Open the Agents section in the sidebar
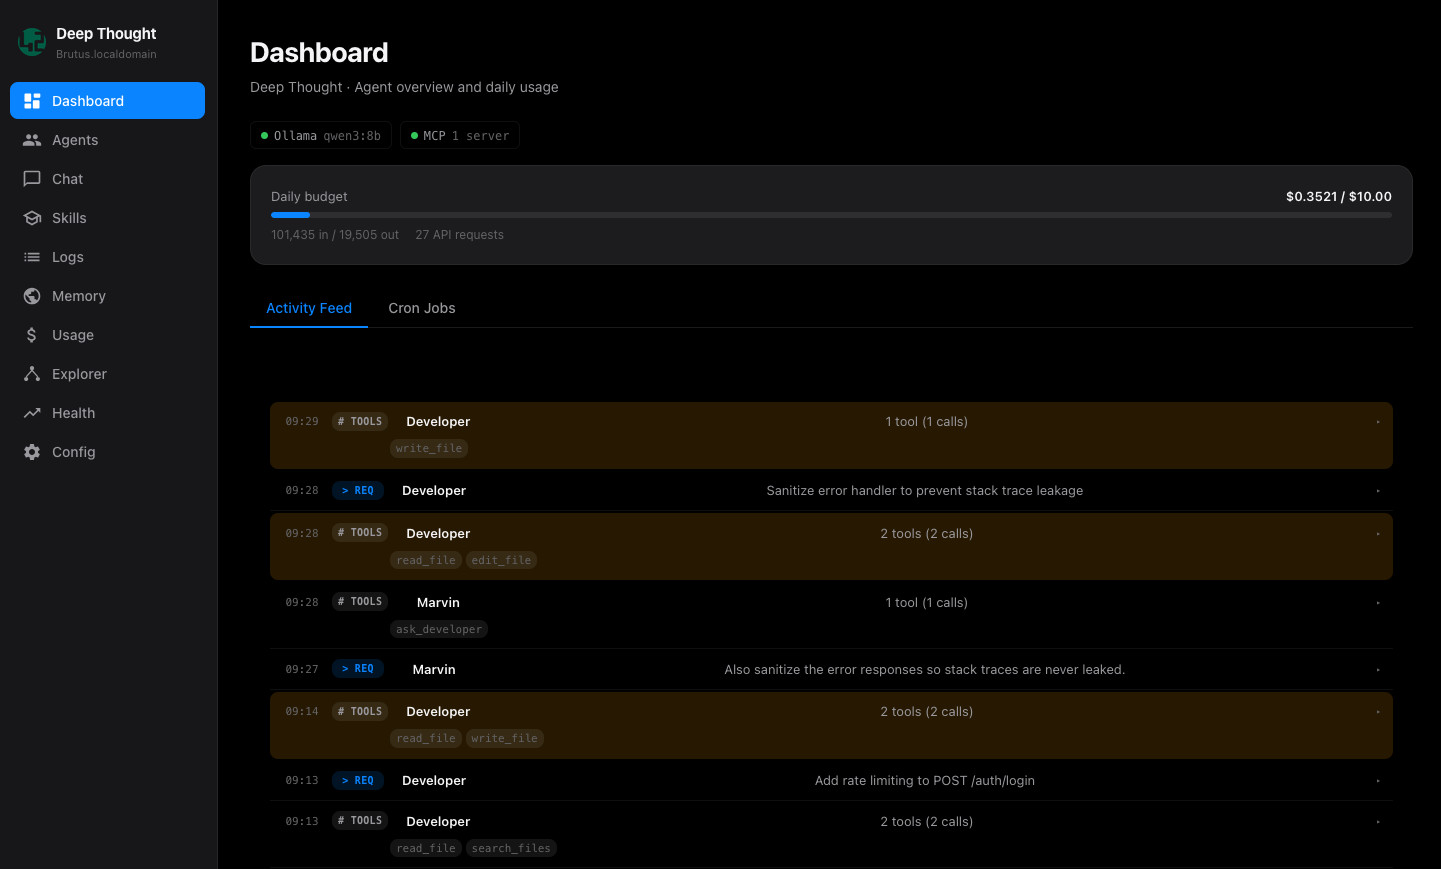Screen dimensions: 1441x869 tap(74, 140)
